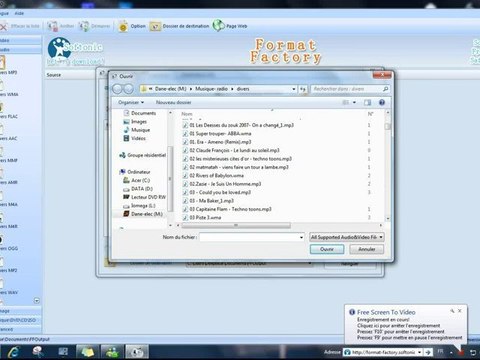Select file 03 - Ma Baker_1.mp3
This screenshot has width=480, height=360.
click(211, 201)
